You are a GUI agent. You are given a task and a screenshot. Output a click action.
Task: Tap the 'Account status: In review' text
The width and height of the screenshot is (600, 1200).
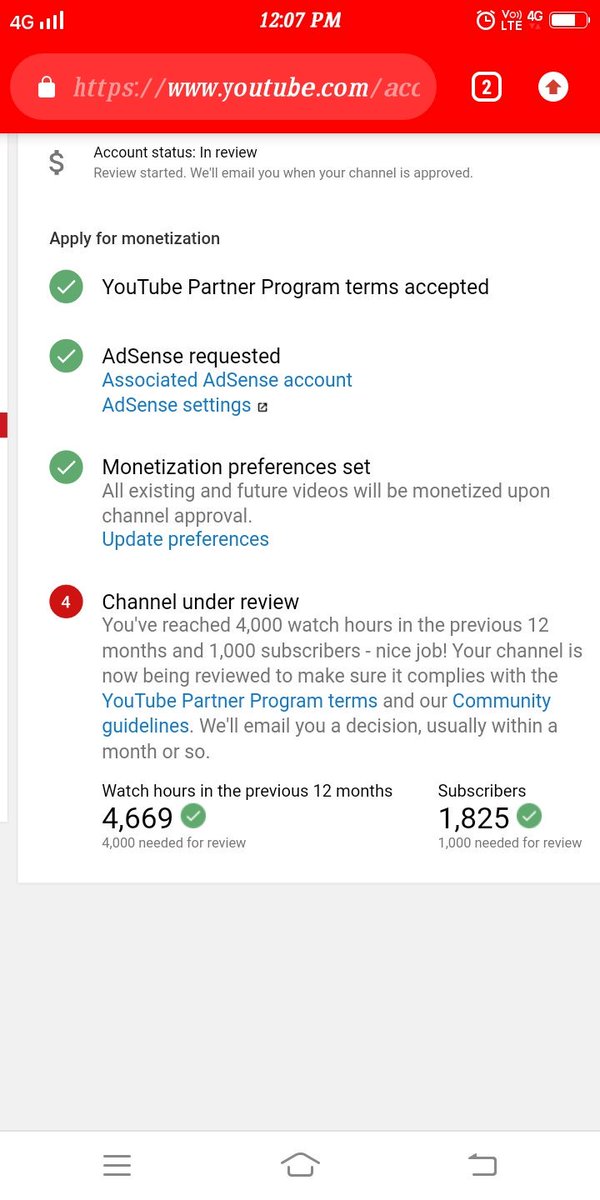pos(175,153)
